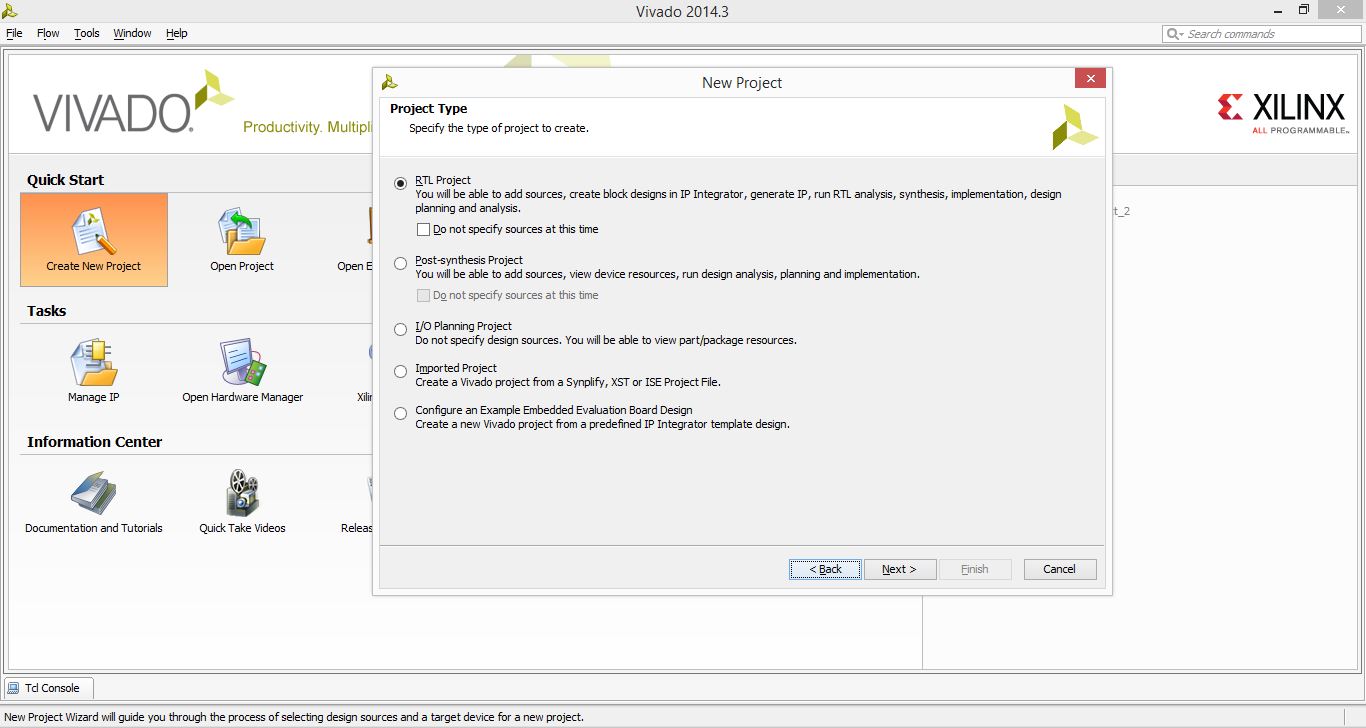Open the Window menu
Viewport: 1366px width, 728px height.
tap(132, 33)
